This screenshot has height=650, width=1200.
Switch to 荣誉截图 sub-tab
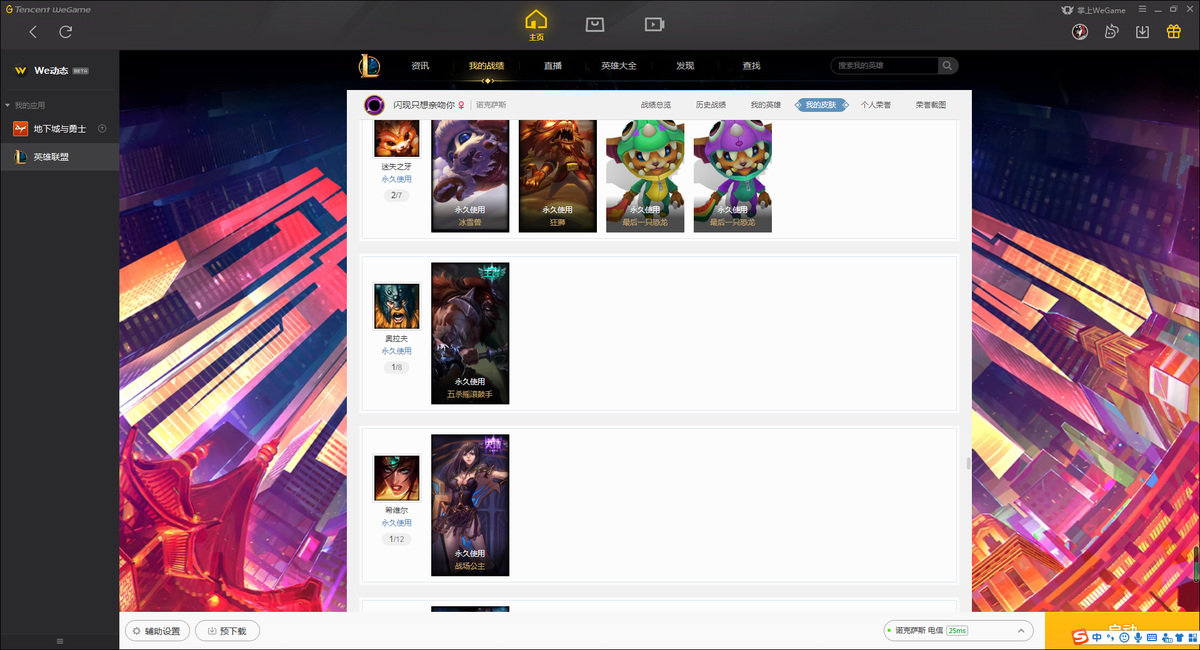(931, 105)
